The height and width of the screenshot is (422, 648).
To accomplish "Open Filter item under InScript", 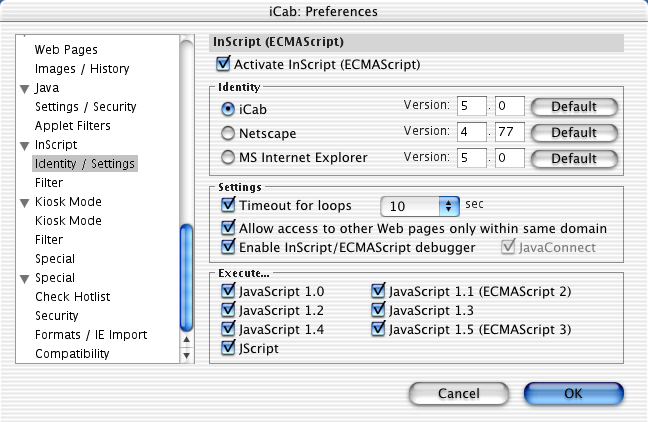I will tap(49, 183).
